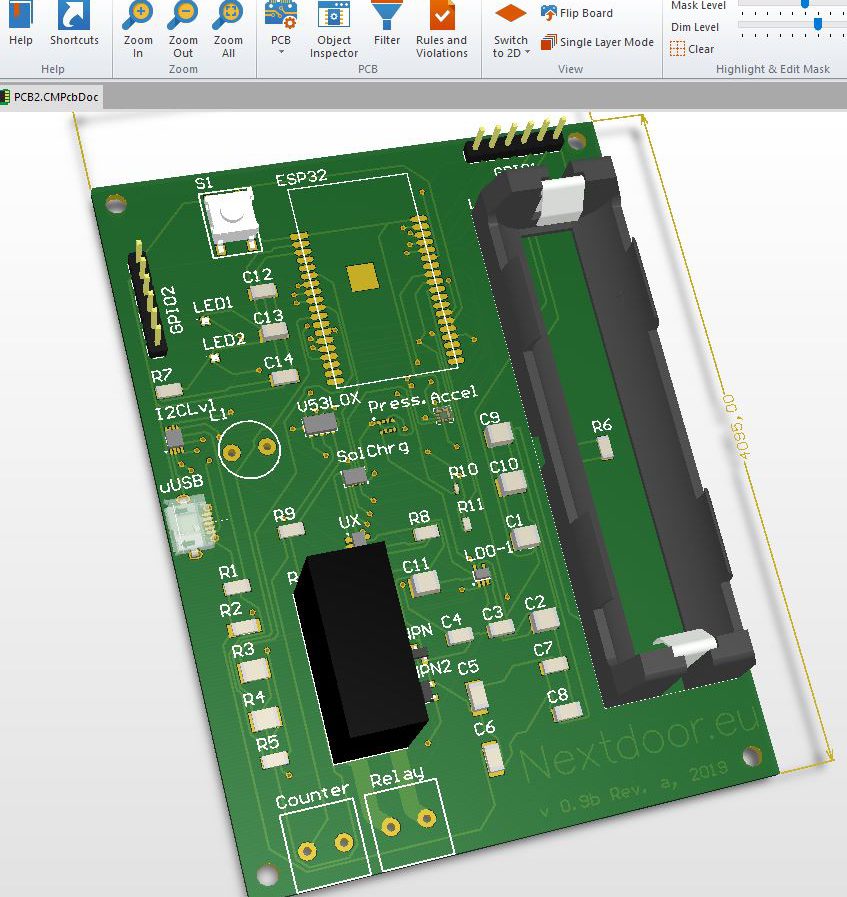
Task: Select the ESP32 module on board
Action: click(372, 280)
